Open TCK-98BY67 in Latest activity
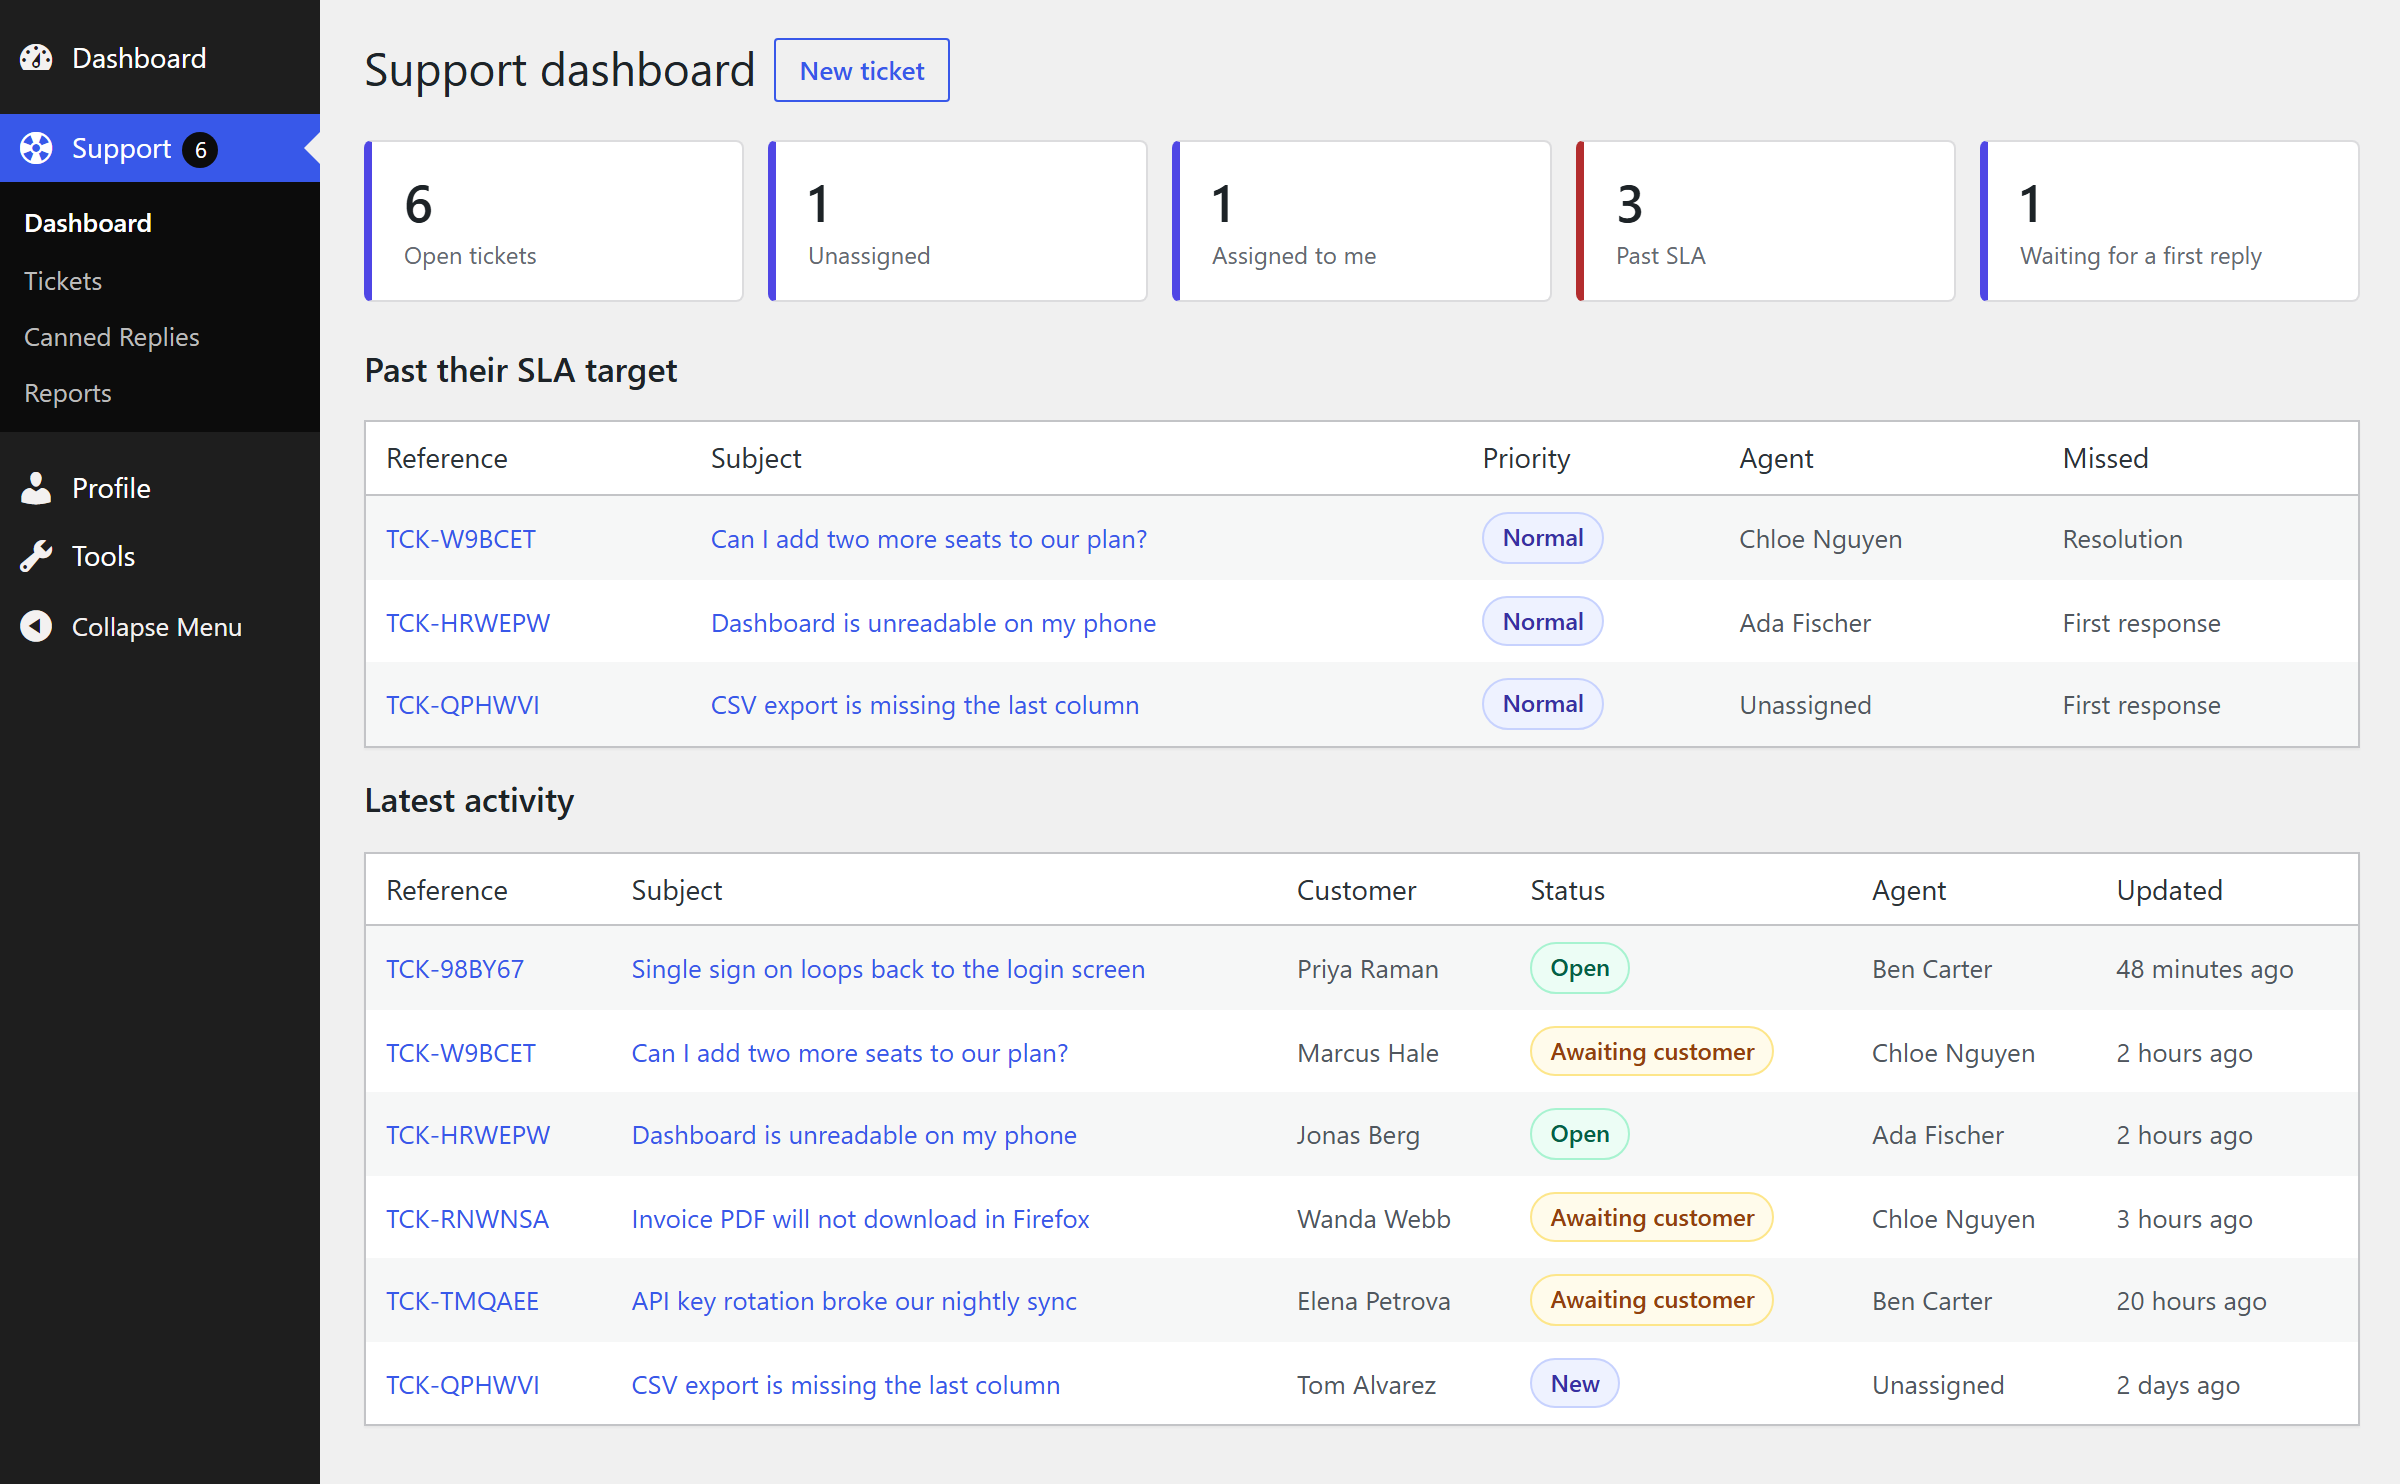 point(455,969)
